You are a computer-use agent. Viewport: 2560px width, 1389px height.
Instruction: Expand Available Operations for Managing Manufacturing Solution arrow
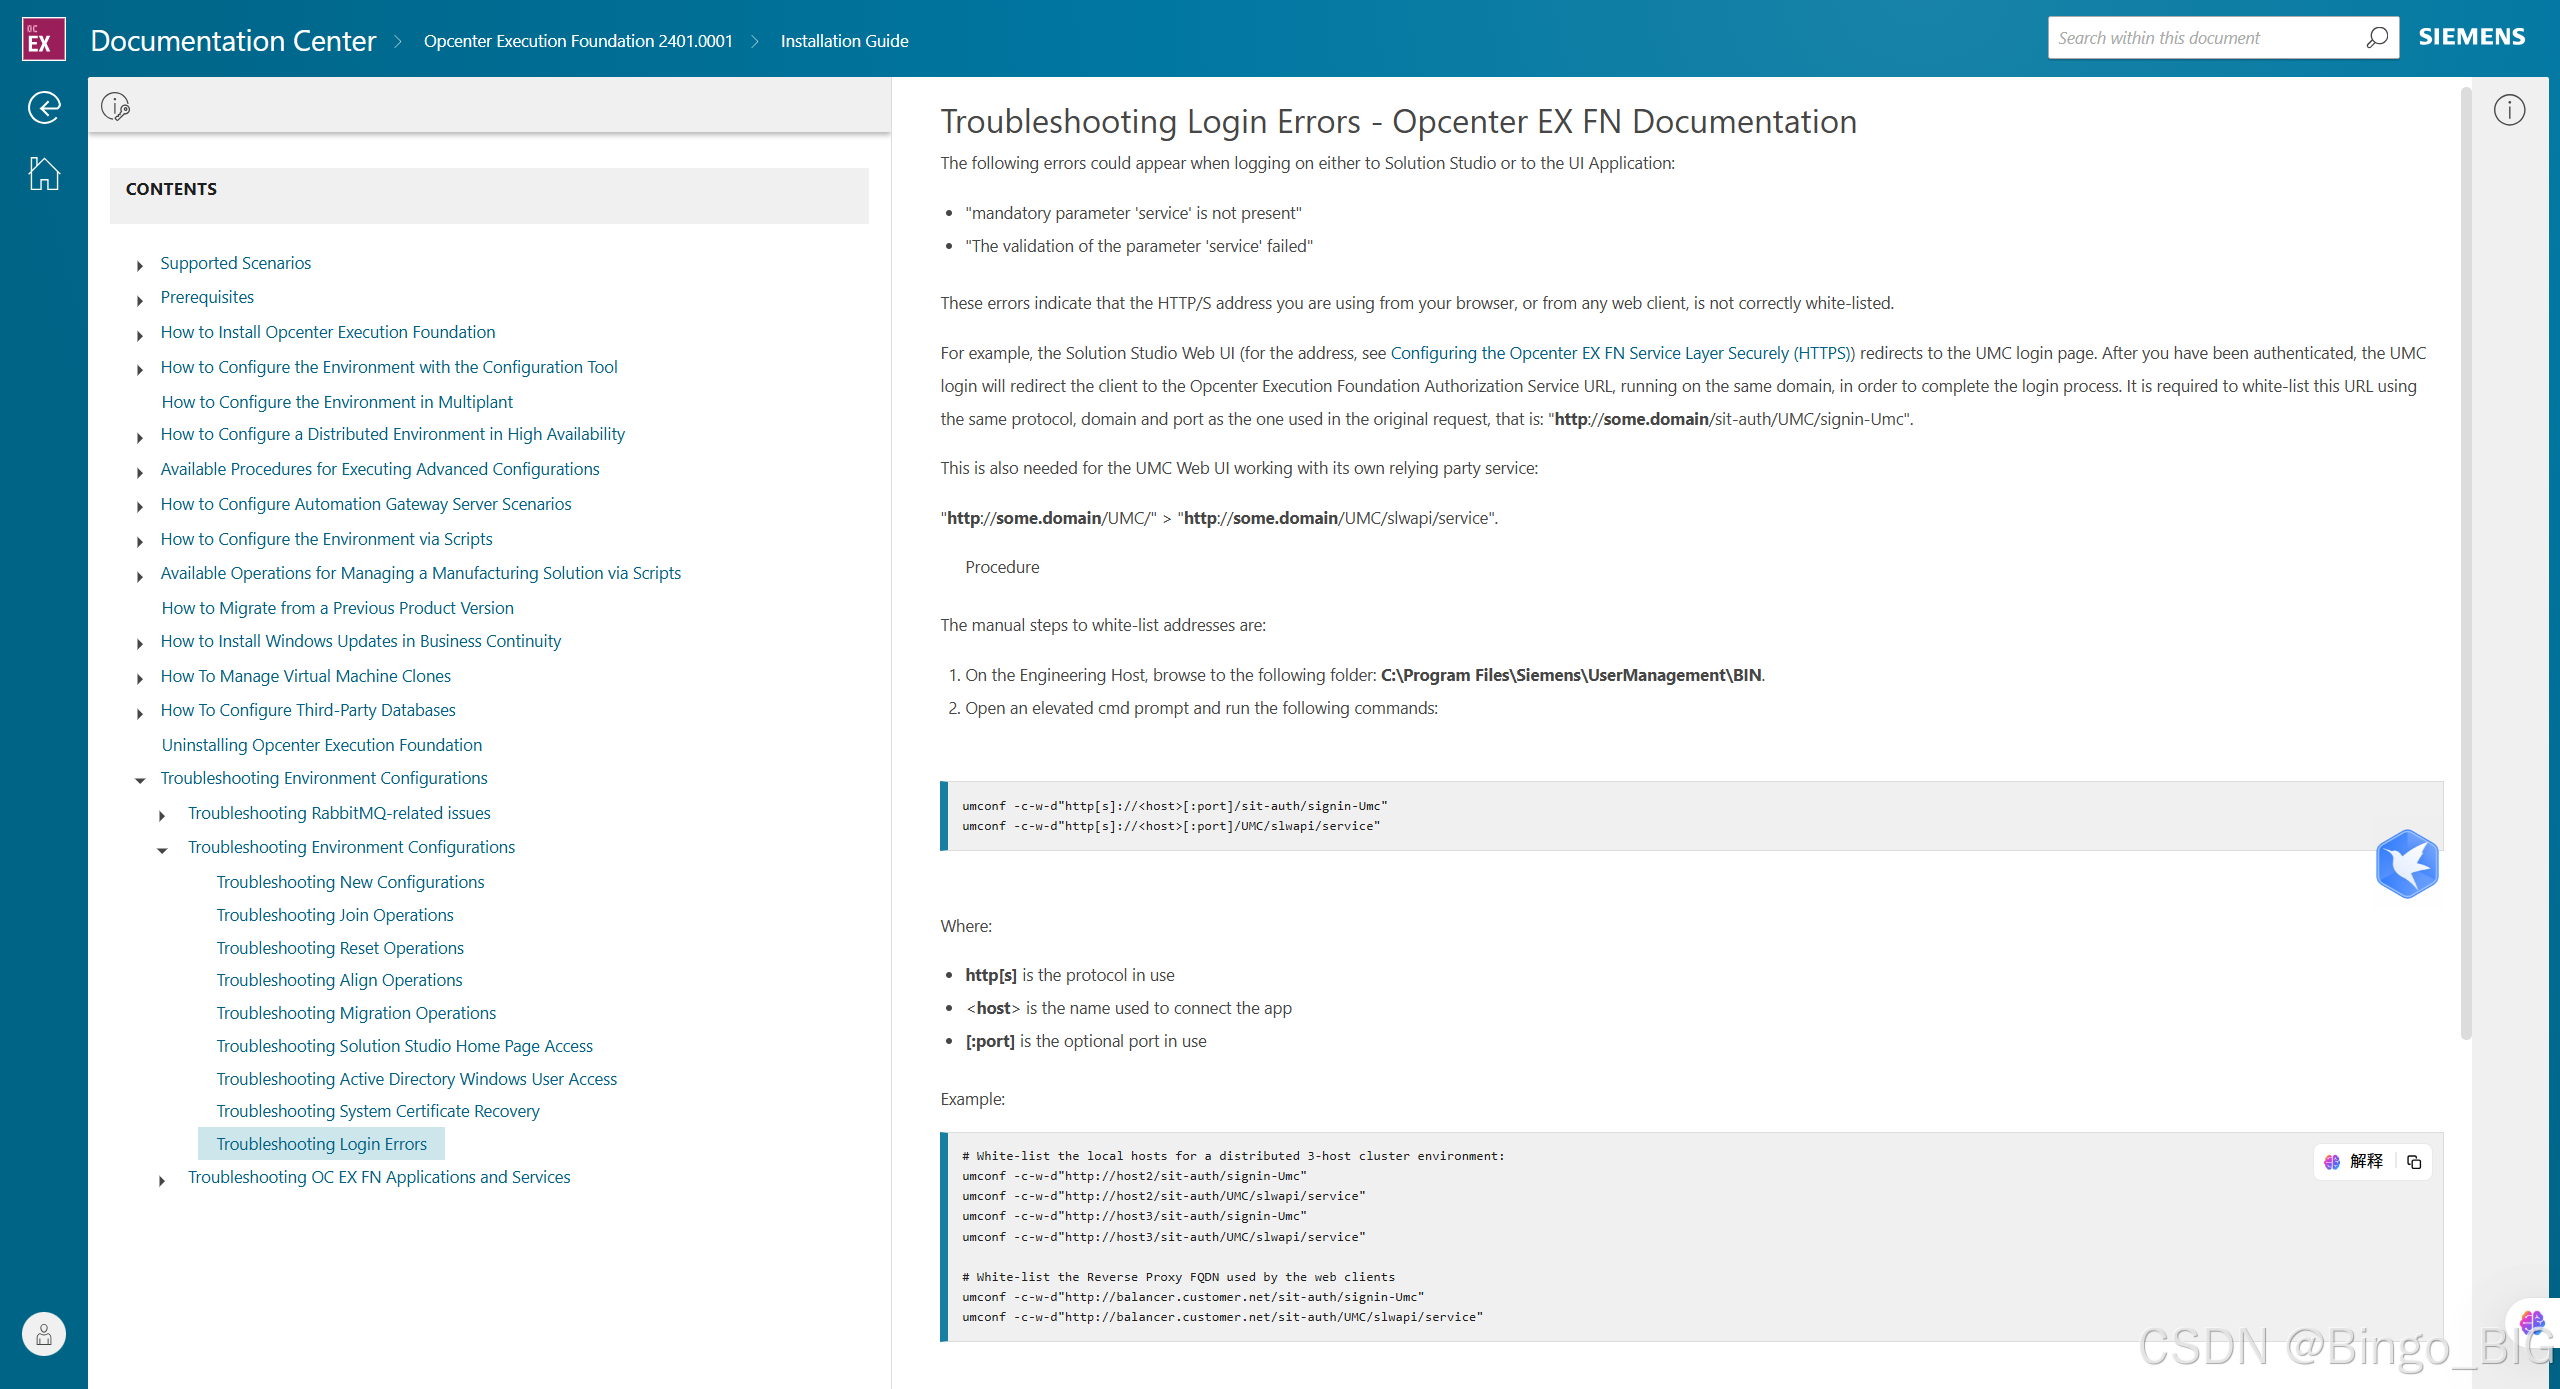[140, 575]
